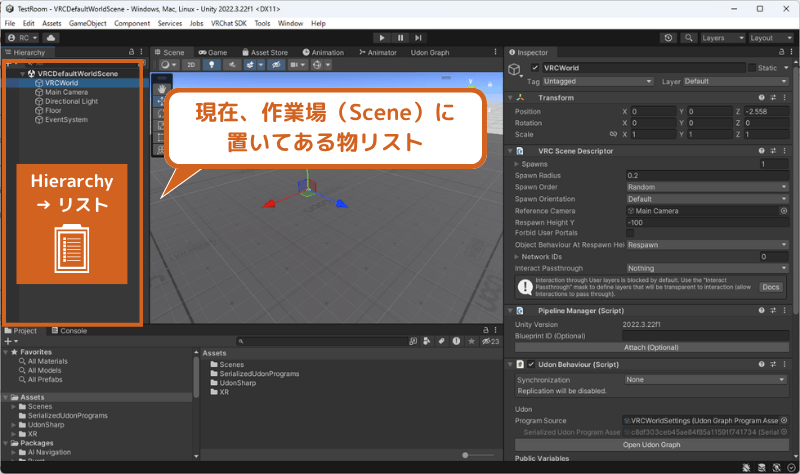Open the Synchronization dropdown set to None

[705, 380]
